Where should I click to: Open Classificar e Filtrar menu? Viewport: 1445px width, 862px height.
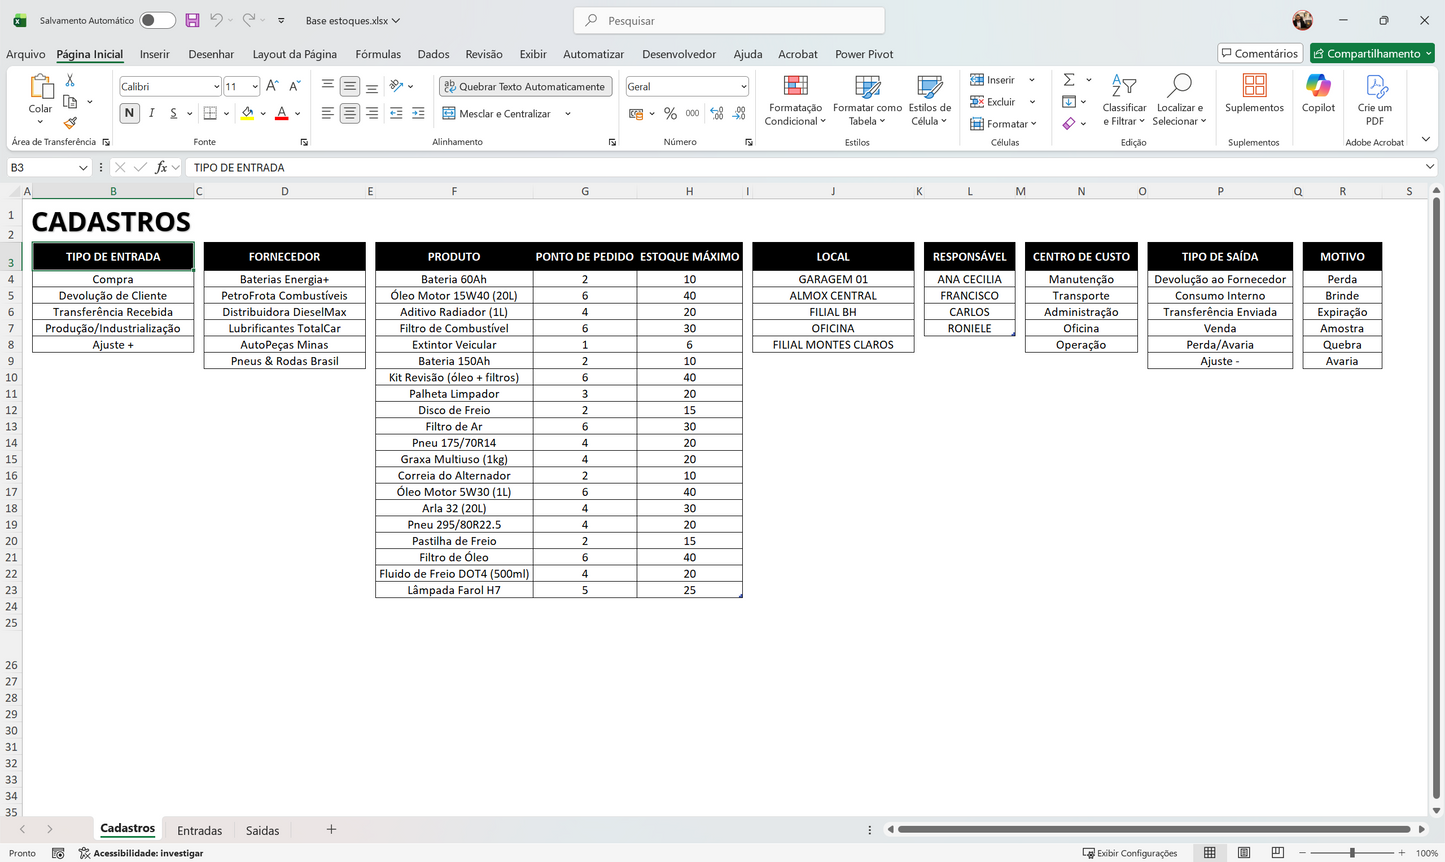coord(1124,100)
